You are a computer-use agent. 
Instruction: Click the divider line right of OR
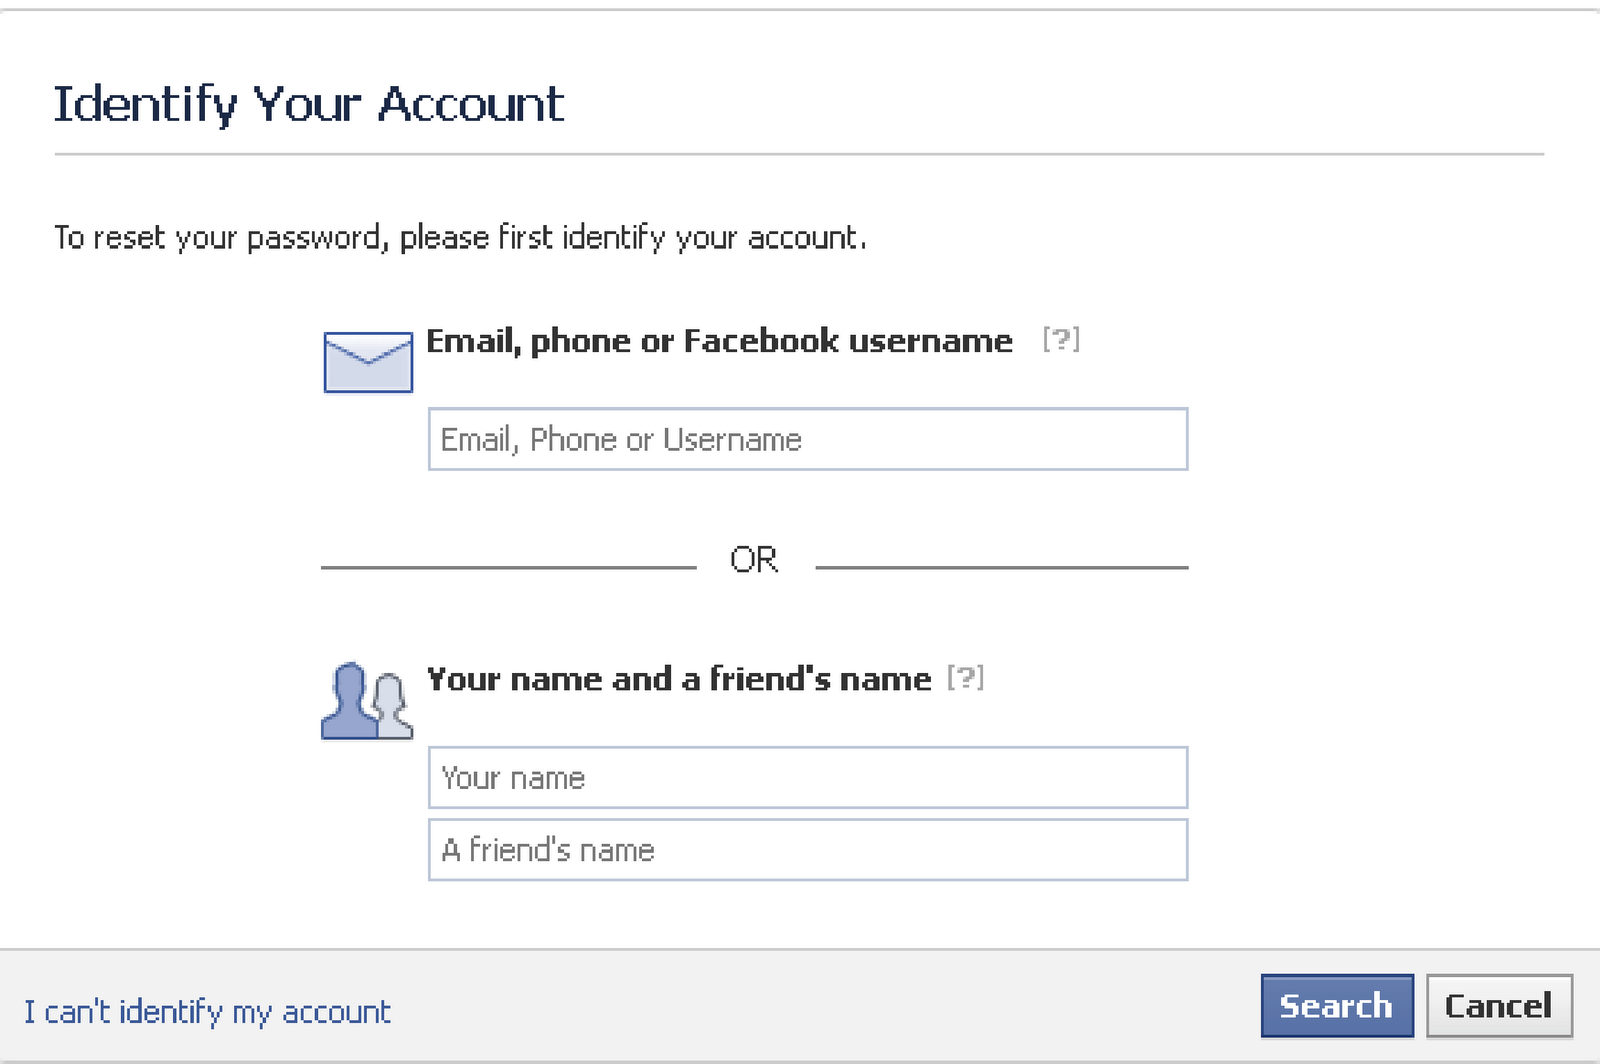coord(1002,567)
